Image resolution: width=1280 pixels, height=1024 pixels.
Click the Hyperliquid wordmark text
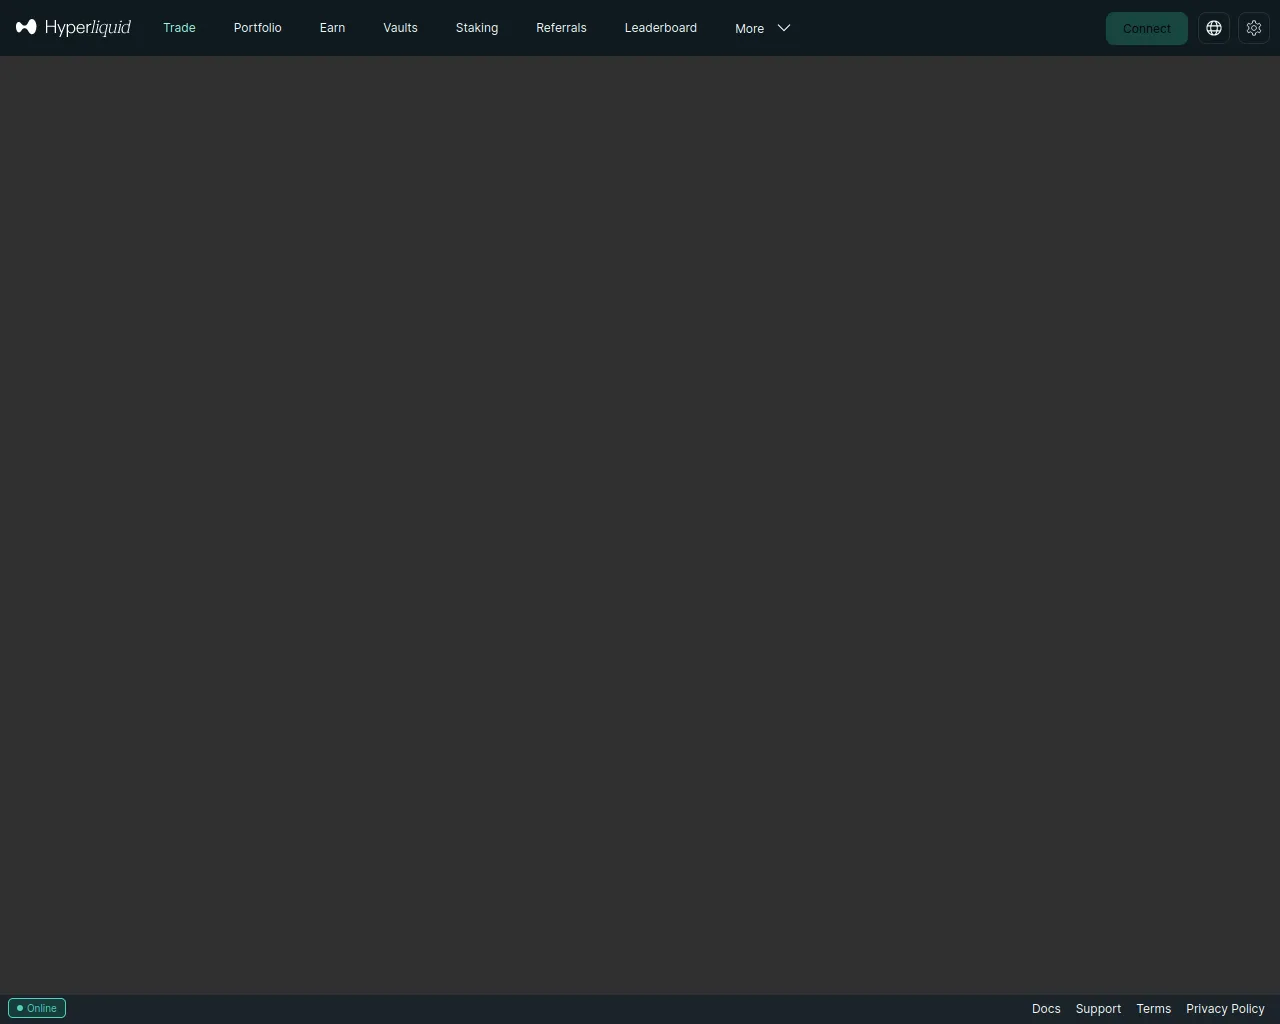click(x=88, y=27)
